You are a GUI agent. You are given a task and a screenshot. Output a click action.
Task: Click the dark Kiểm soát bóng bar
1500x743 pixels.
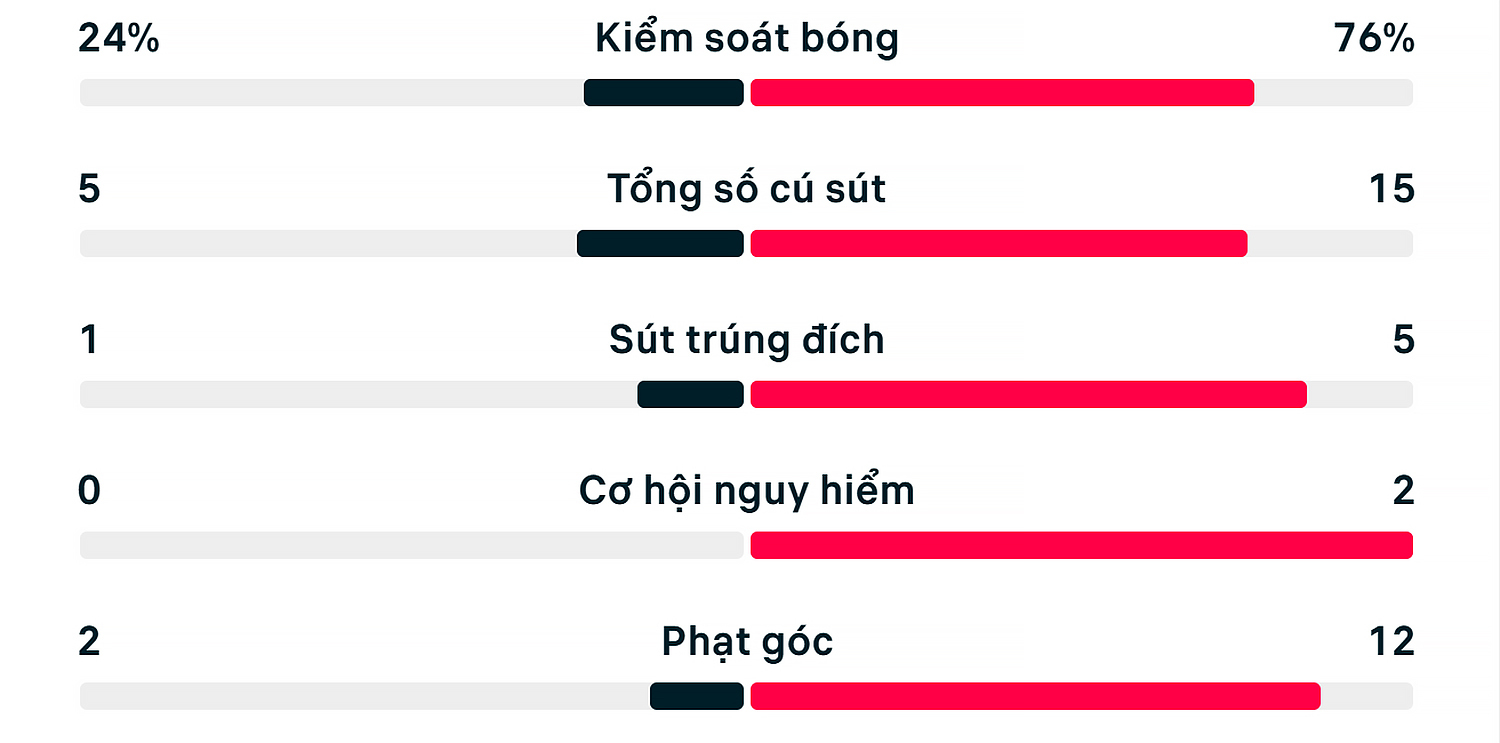click(664, 93)
